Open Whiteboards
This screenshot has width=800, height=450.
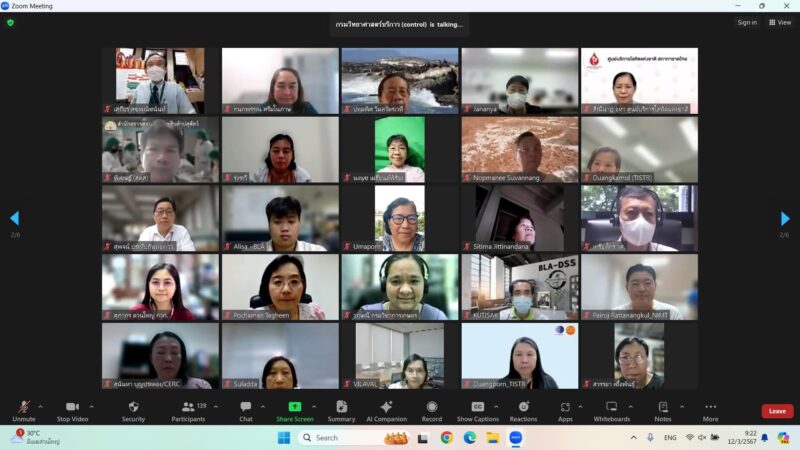612,411
